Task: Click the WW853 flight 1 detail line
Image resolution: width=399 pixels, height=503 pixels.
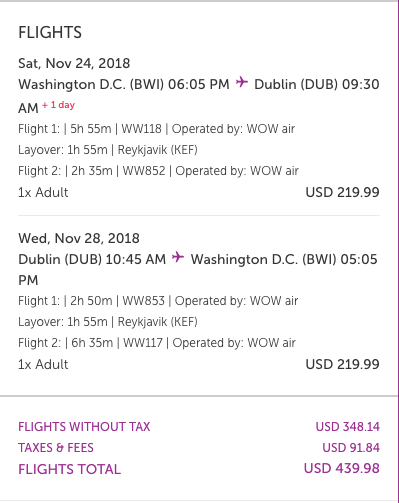Action: 158,301
